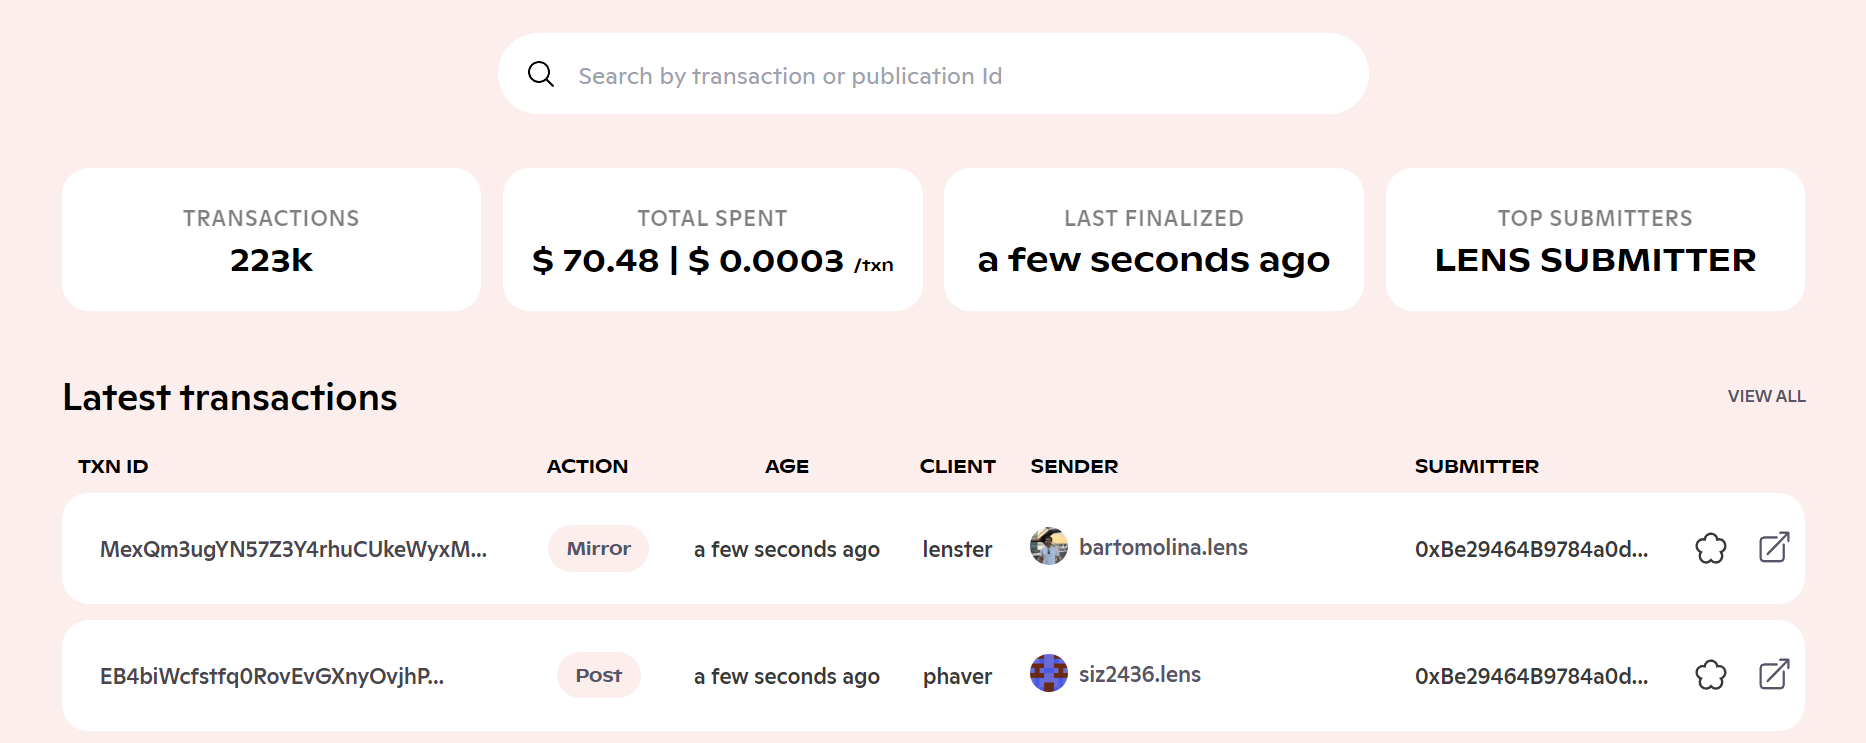Open siz2436.lens sender profile

click(1140, 675)
